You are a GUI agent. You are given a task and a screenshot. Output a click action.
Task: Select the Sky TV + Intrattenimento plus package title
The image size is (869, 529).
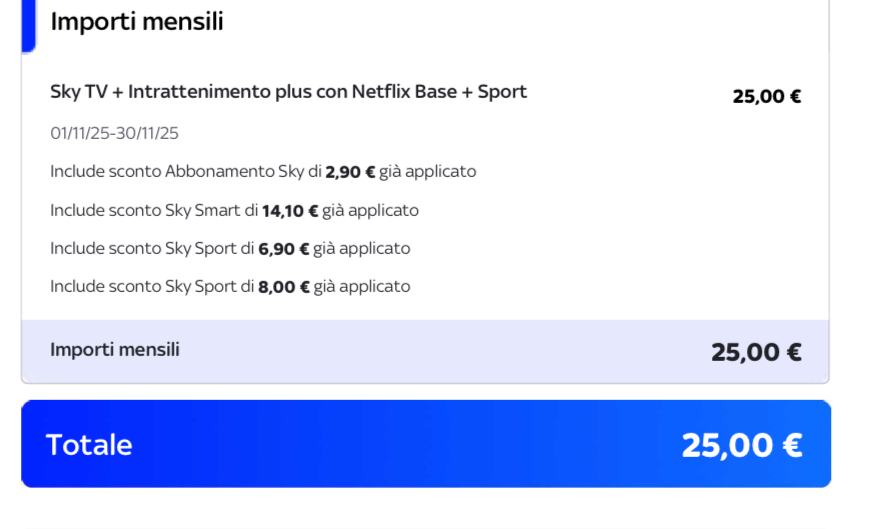(288, 92)
